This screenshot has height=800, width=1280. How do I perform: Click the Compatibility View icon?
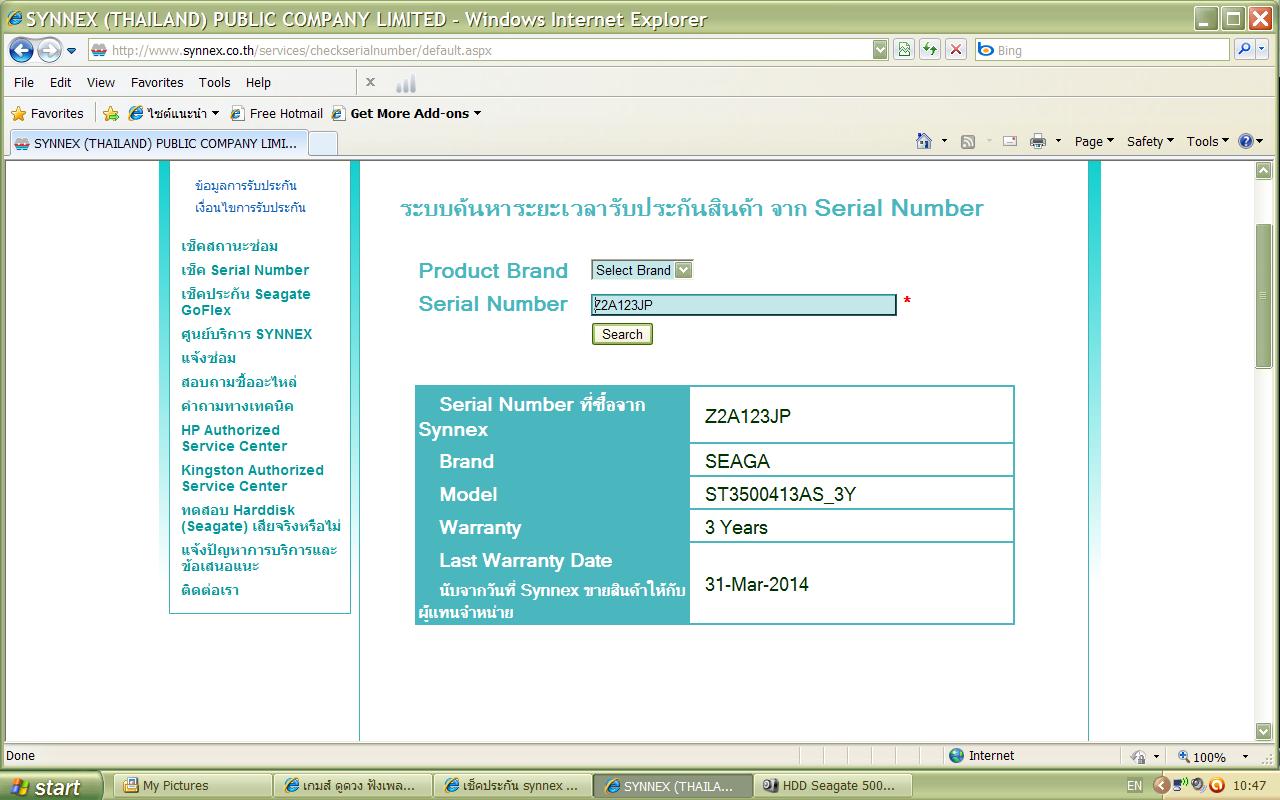pos(904,50)
